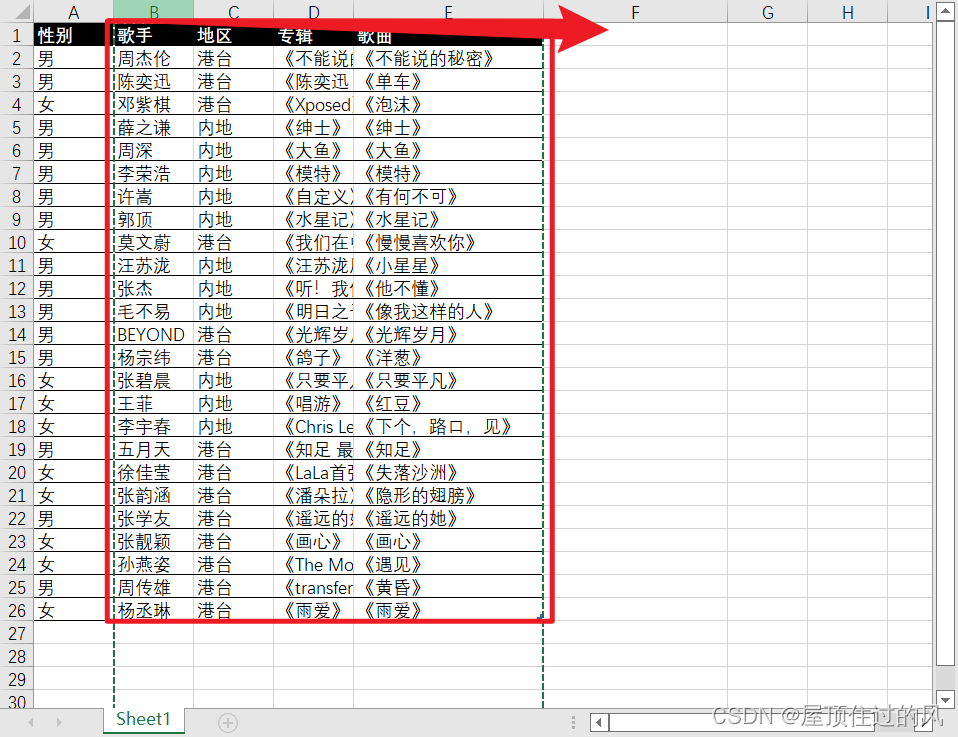The image size is (958, 737).
Task: Select the 郭顶 cell
Action: click(x=153, y=219)
